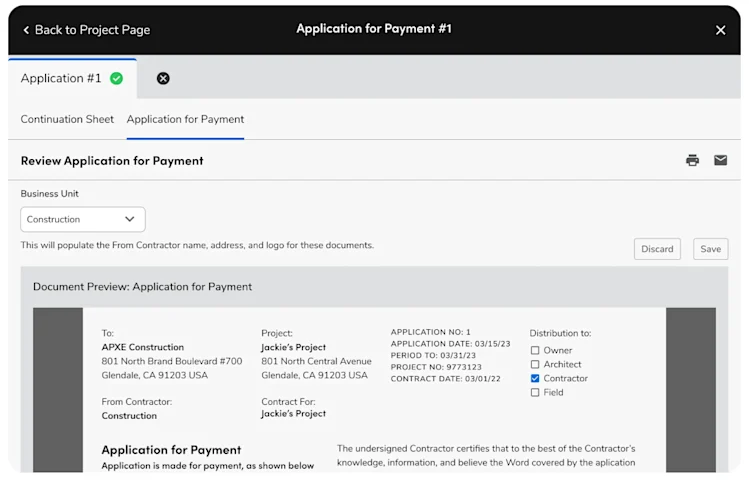Image resolution: width=749 pixels, height=480 pixels.
Task: Check the Owner distribution checkbox
Action: tap(535, 351)
